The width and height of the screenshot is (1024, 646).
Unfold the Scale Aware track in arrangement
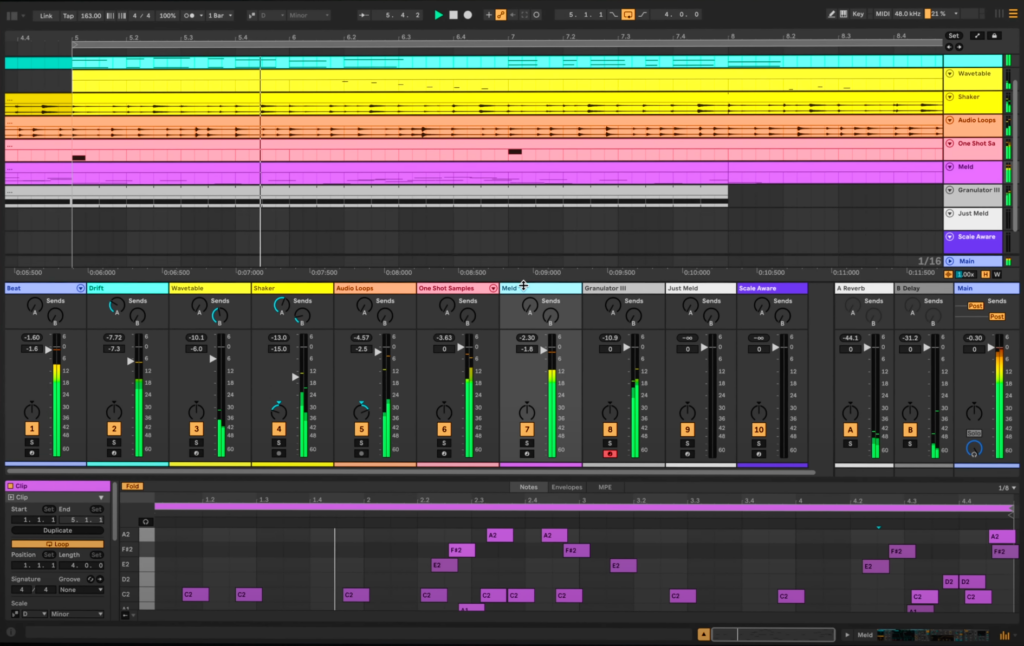tap(950, 237)
